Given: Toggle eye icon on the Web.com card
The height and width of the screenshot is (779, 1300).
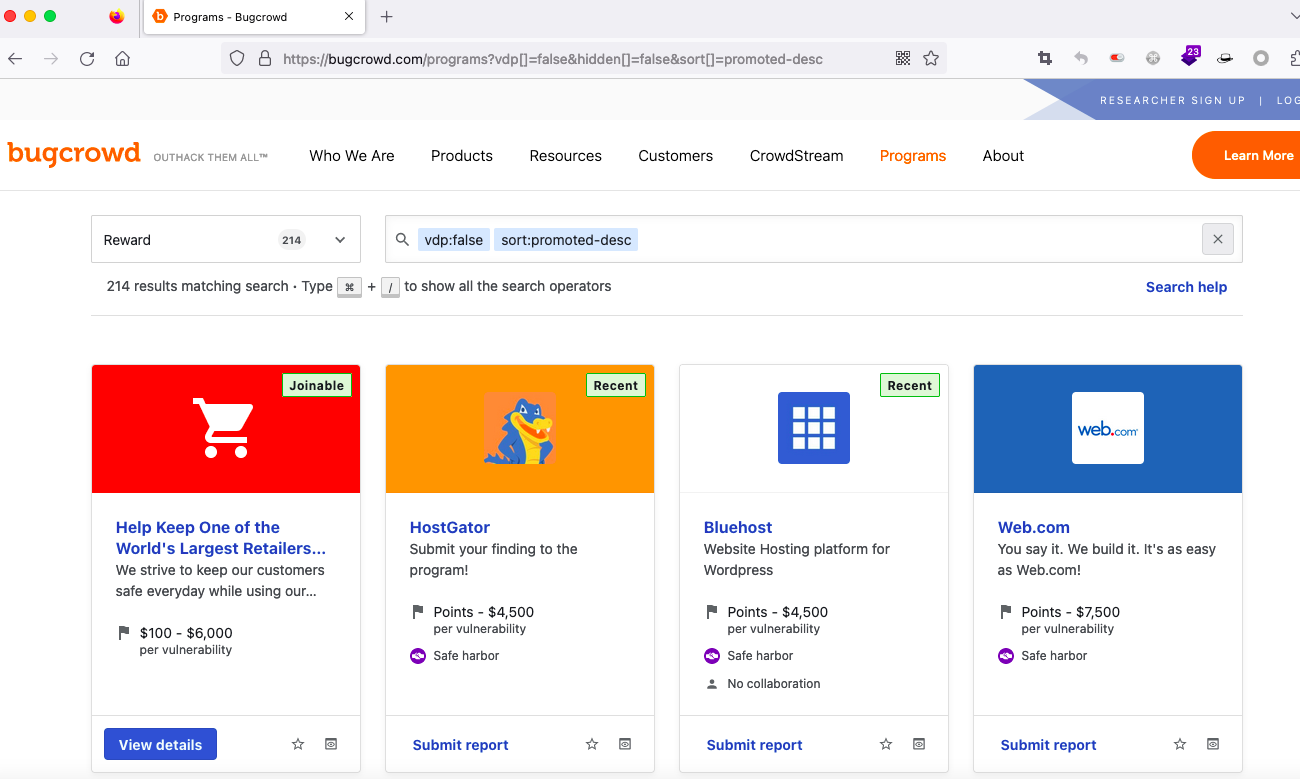Looking at the screenshot, I should tap(1213, 744).
